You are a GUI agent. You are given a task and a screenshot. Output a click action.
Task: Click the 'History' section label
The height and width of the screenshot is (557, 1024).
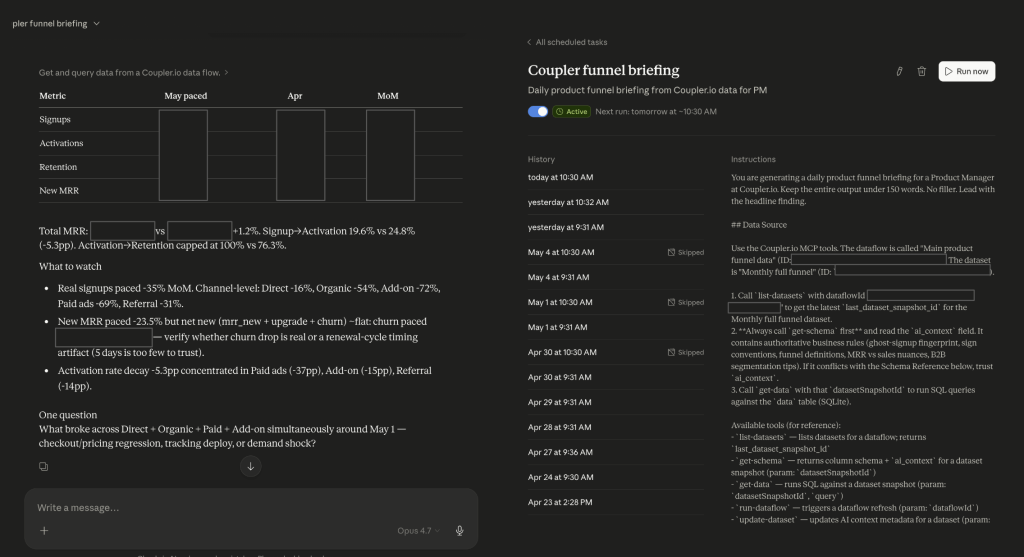click(x=541, y=159)
